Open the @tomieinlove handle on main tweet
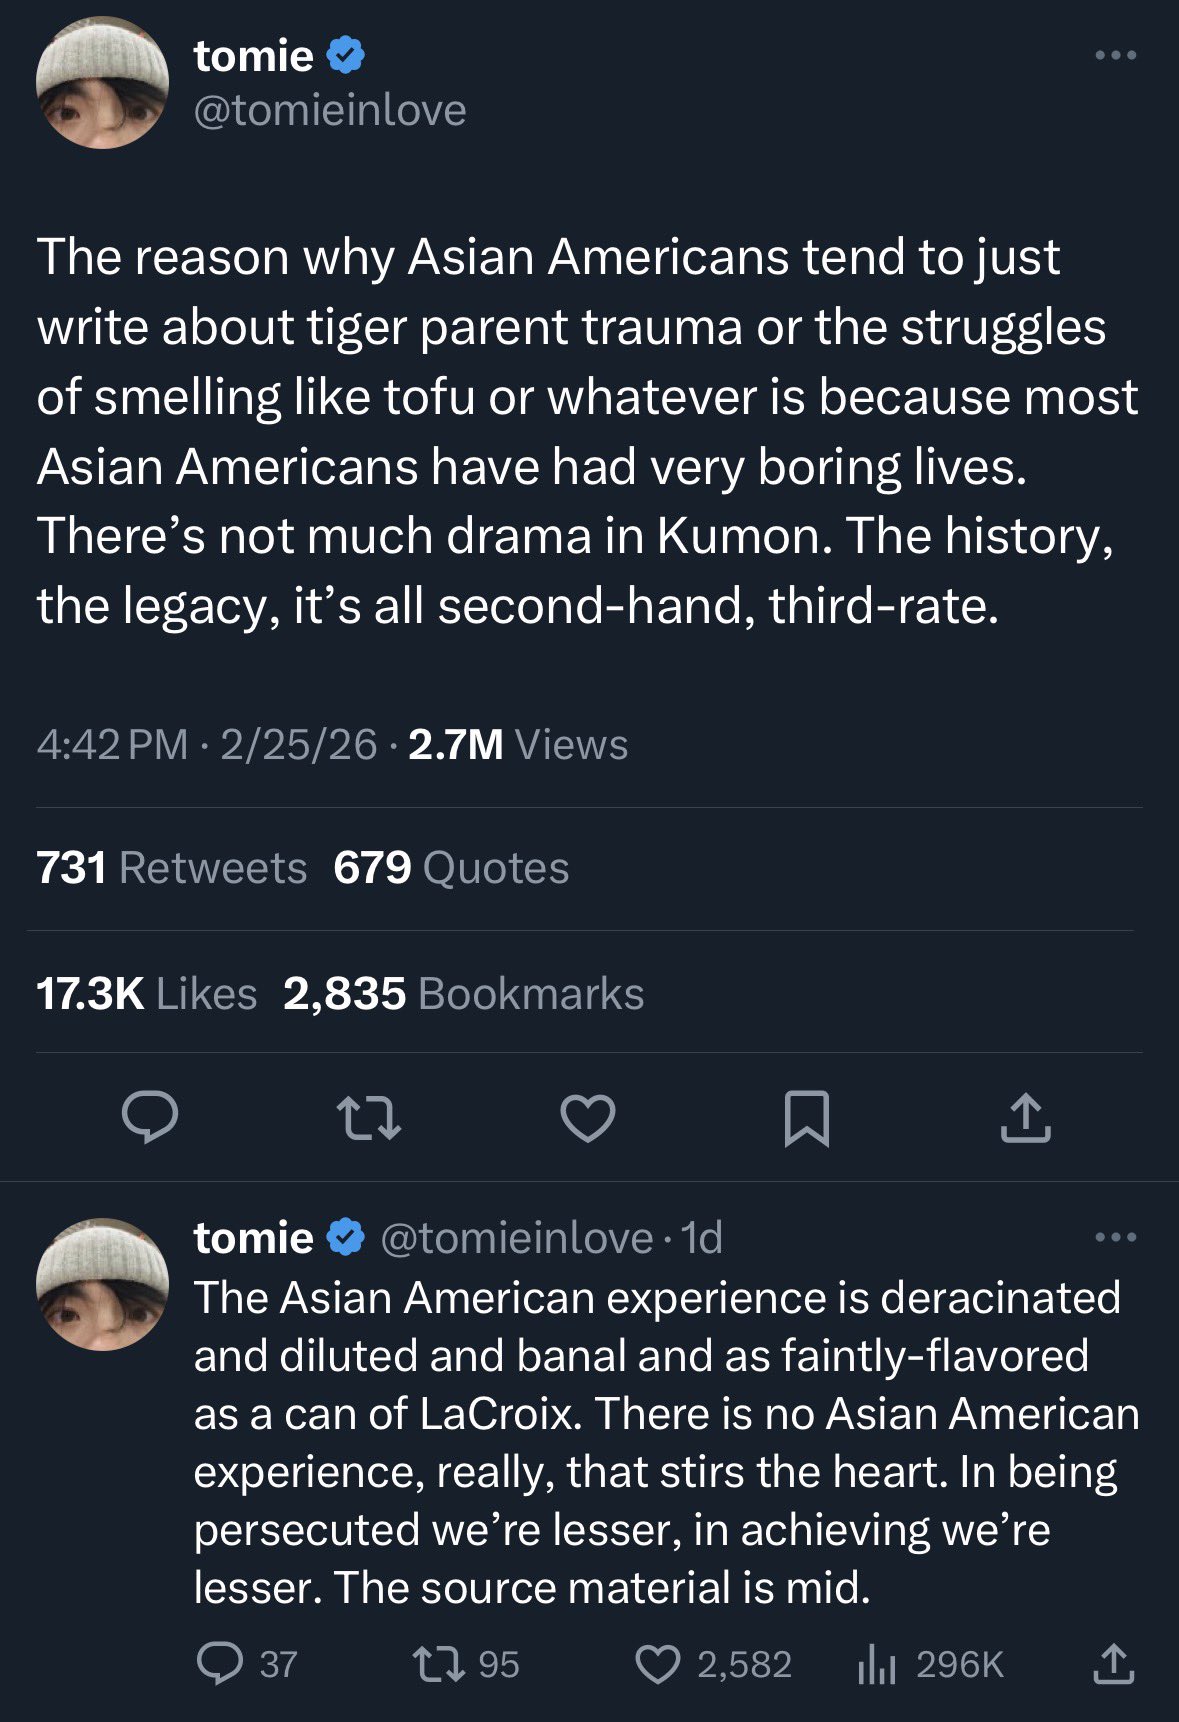The image size is (1179, 1722). click(330, 110)
